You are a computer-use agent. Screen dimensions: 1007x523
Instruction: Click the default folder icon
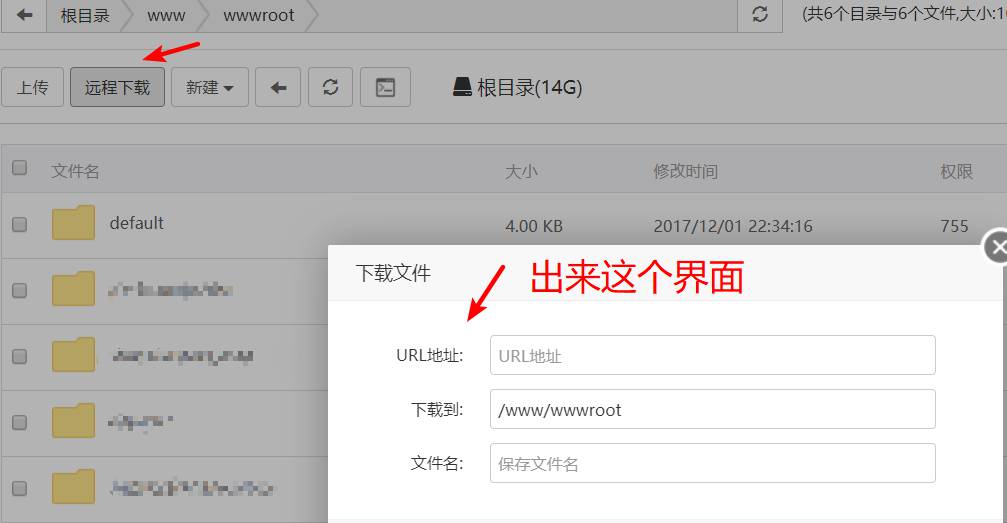[73, 222]
